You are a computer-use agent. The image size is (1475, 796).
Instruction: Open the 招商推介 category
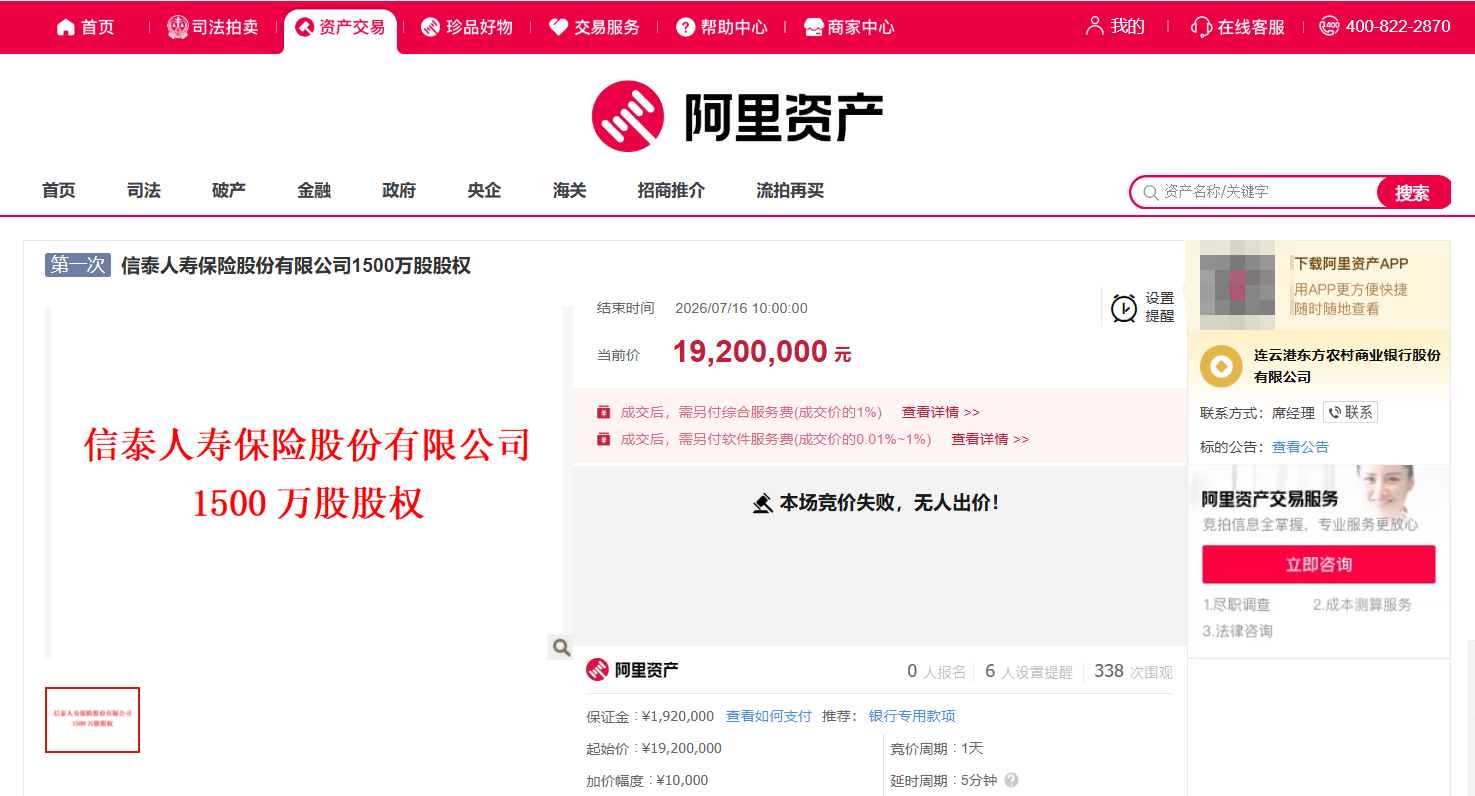[671, 190]
